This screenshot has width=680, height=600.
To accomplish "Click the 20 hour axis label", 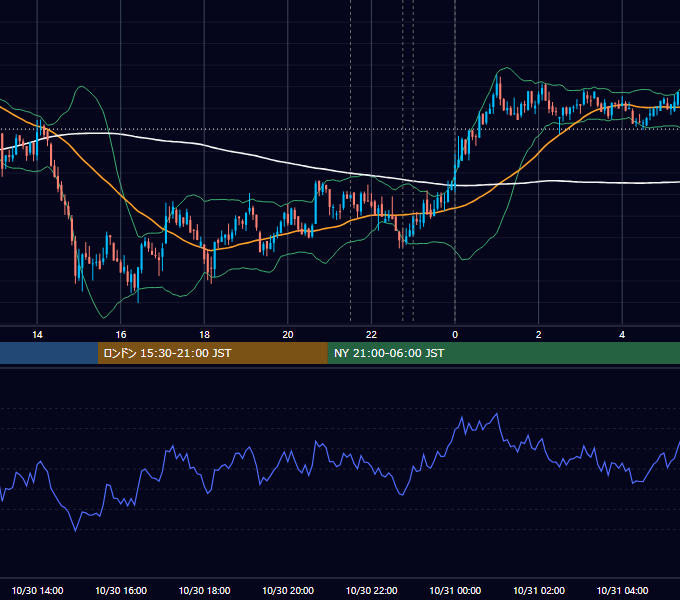I will point(288,335).
